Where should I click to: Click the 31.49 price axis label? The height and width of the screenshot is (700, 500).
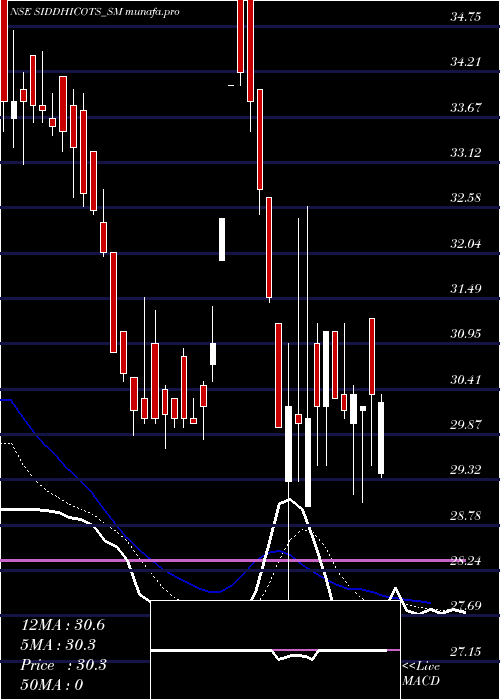[x=466, y=289]
